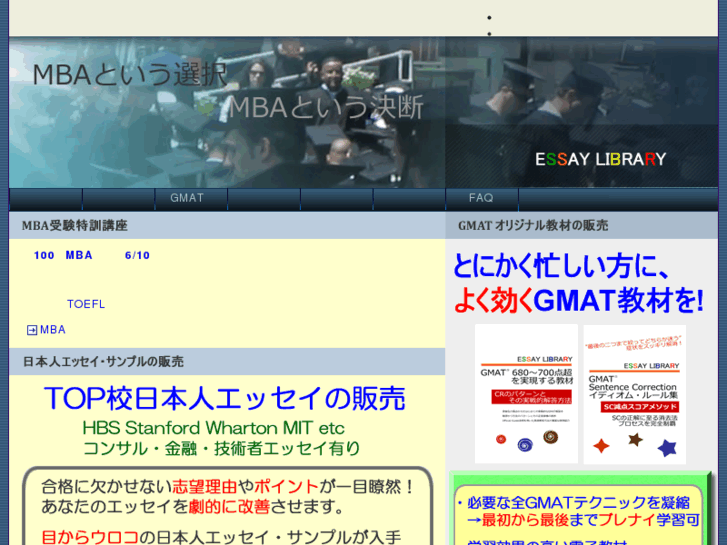
Task: Click 'MBAという決断' banner text
Action: pos(326,107)
